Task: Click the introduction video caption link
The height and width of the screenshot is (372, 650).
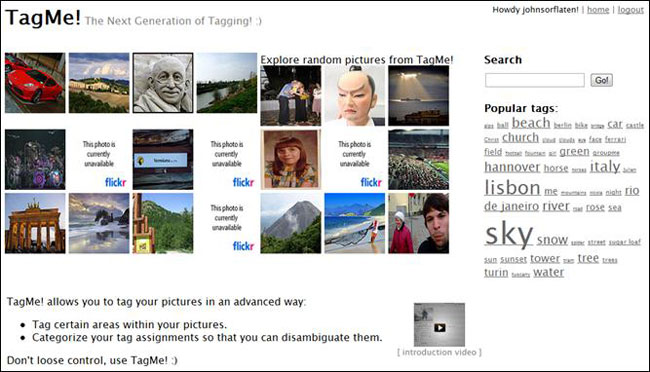Action: tap(439, 353)
